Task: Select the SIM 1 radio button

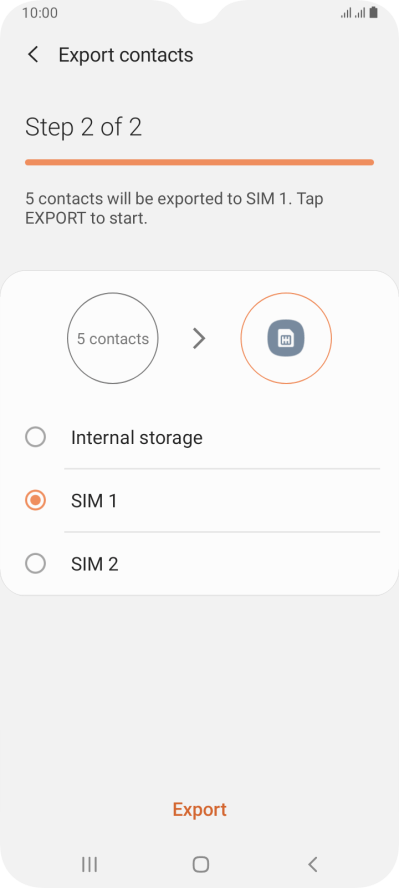Action: coord(36,501)
